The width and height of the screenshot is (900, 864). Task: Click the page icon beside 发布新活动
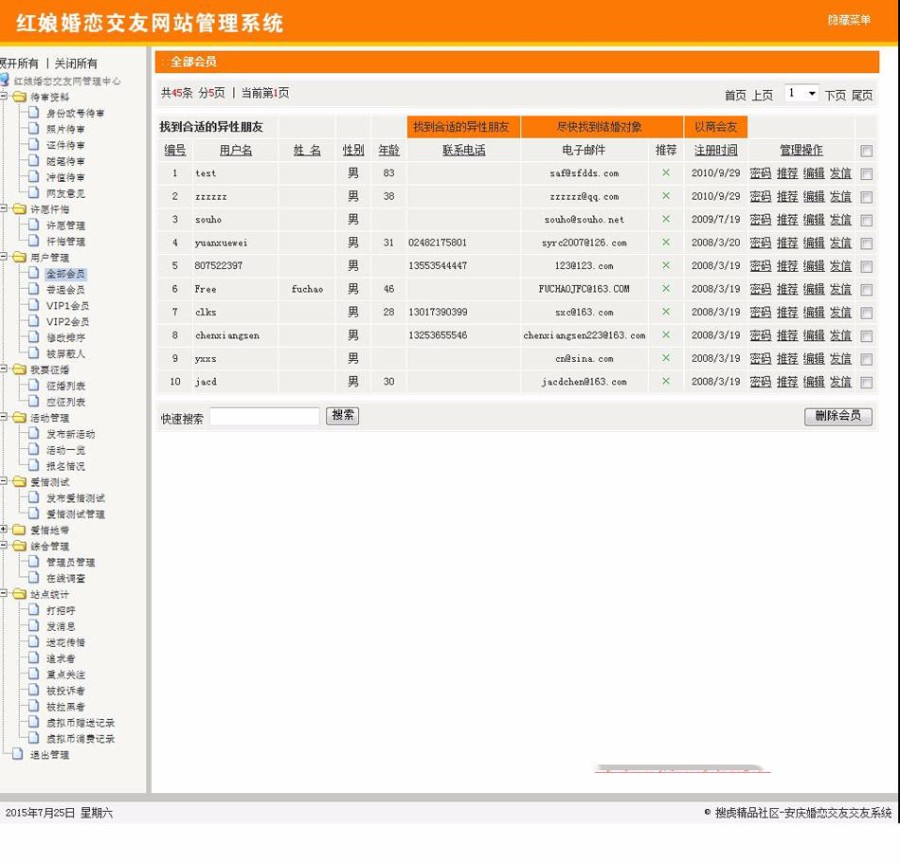pos(34,434)
